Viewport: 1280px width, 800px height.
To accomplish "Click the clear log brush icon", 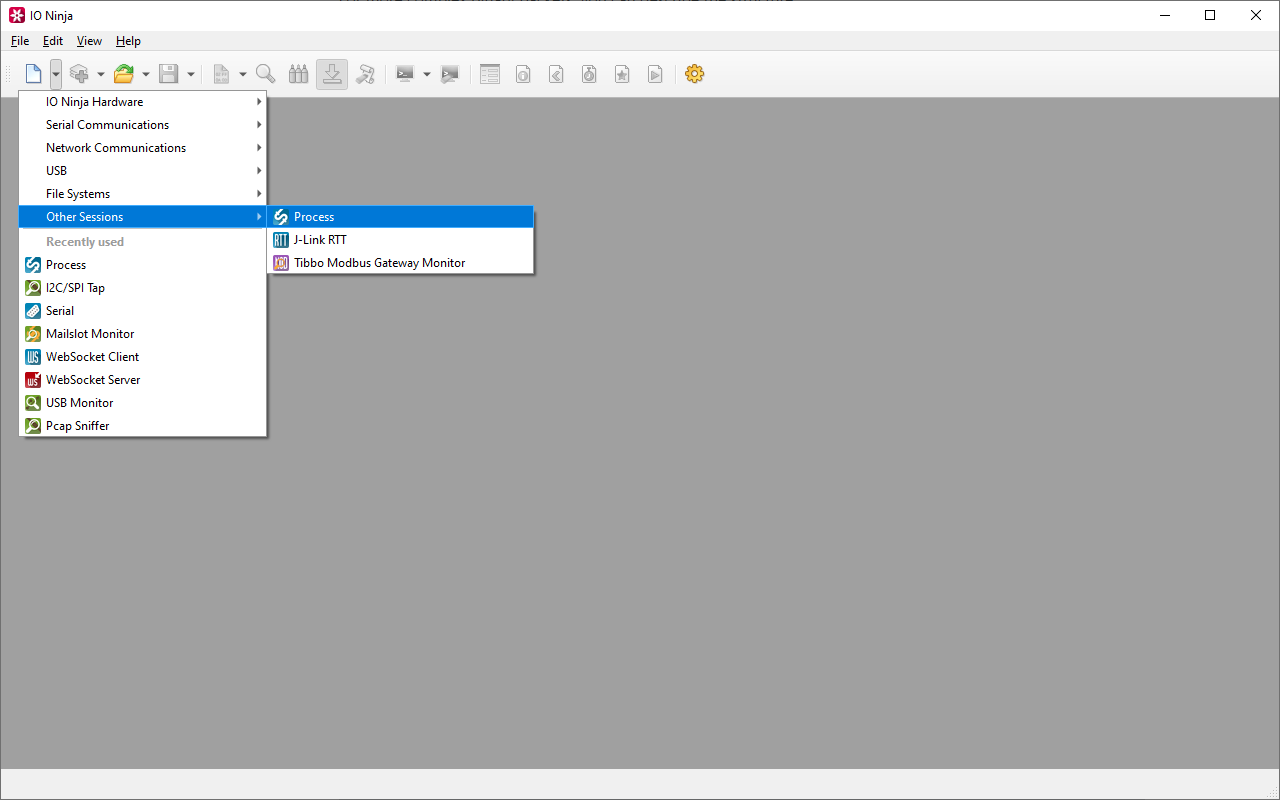I will point(366,74).
